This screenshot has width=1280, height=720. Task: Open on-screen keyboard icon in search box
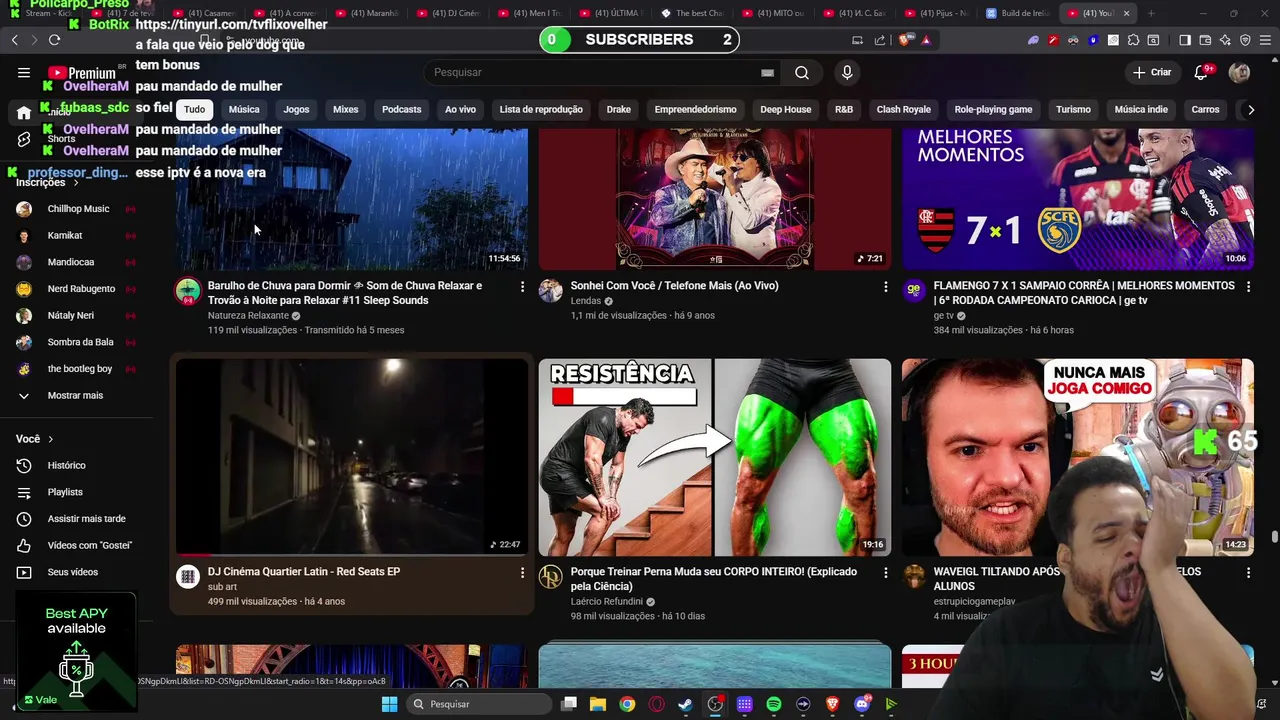(767, 72)
